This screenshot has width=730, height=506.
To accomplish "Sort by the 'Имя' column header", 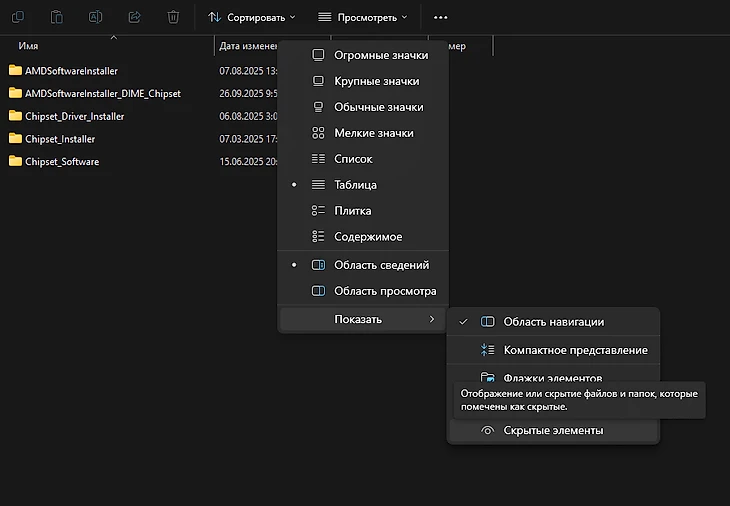I will 28,46.
